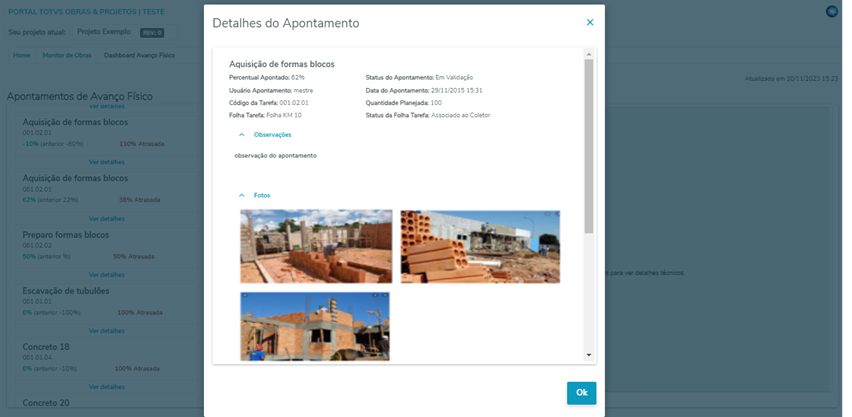This screenshot has height=417, width=852.
Task: Collapse the Observações section chevron
Action: (x=242, y=135)
